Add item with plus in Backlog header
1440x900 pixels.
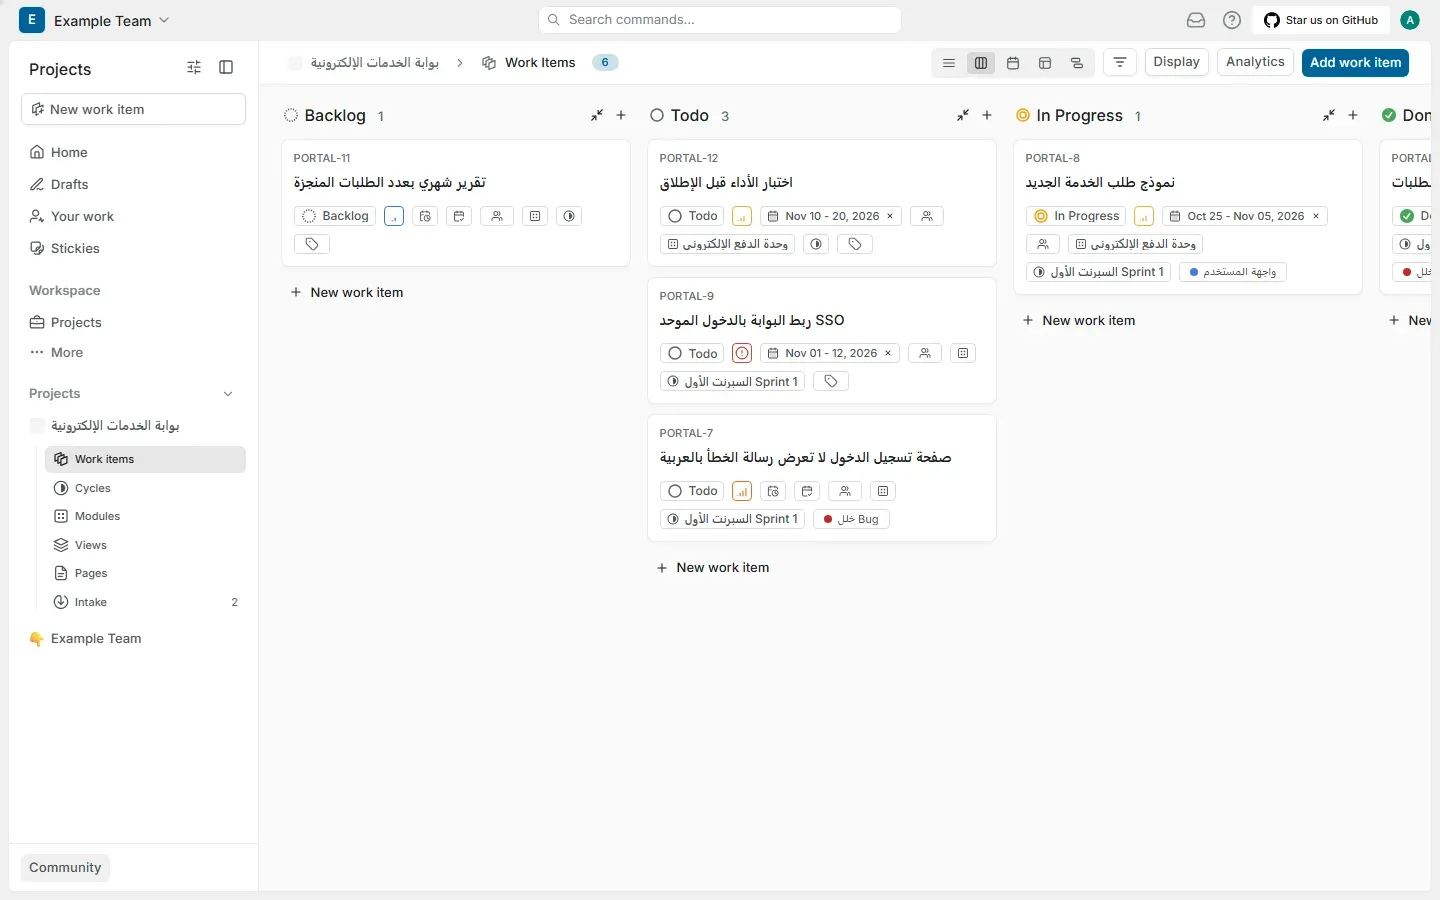coord(621,116)
